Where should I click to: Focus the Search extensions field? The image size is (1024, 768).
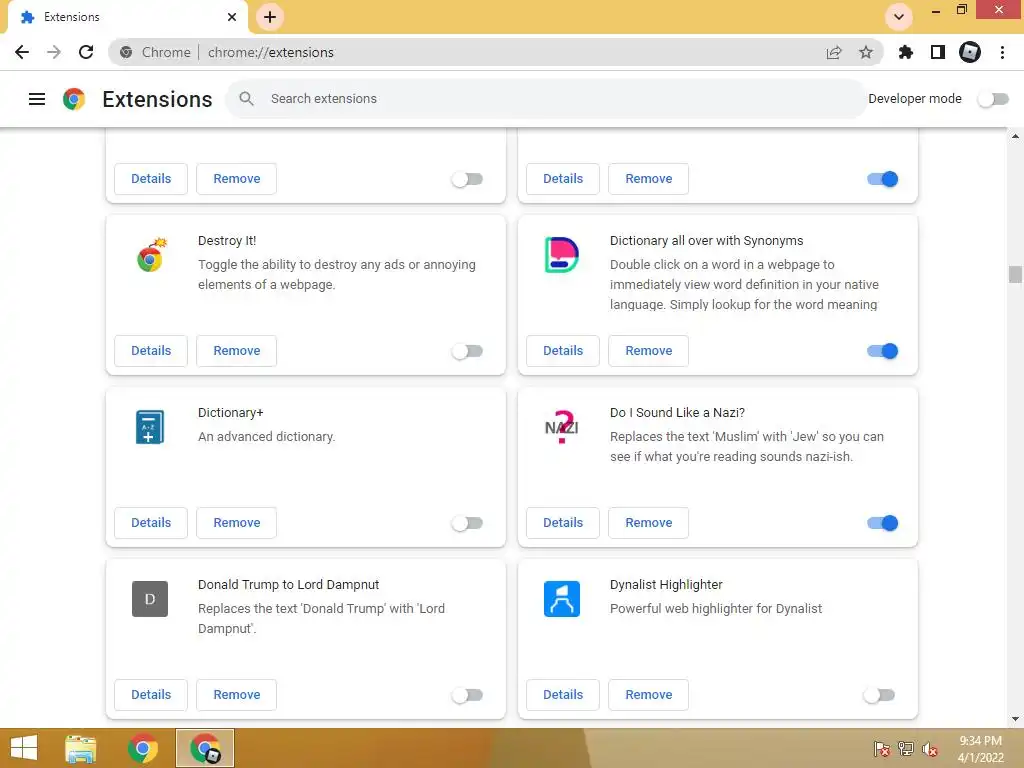[546, 99]
